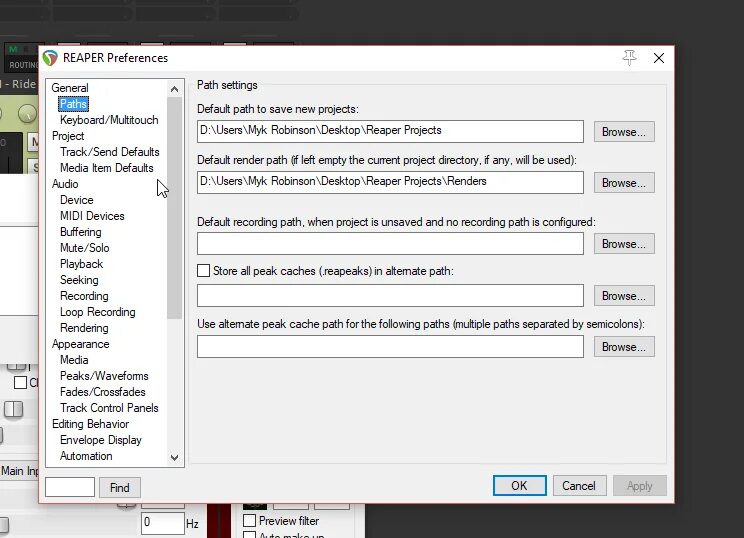Open MIDI Devices settings page
The image size is (744, 538).
coord(92,216)
